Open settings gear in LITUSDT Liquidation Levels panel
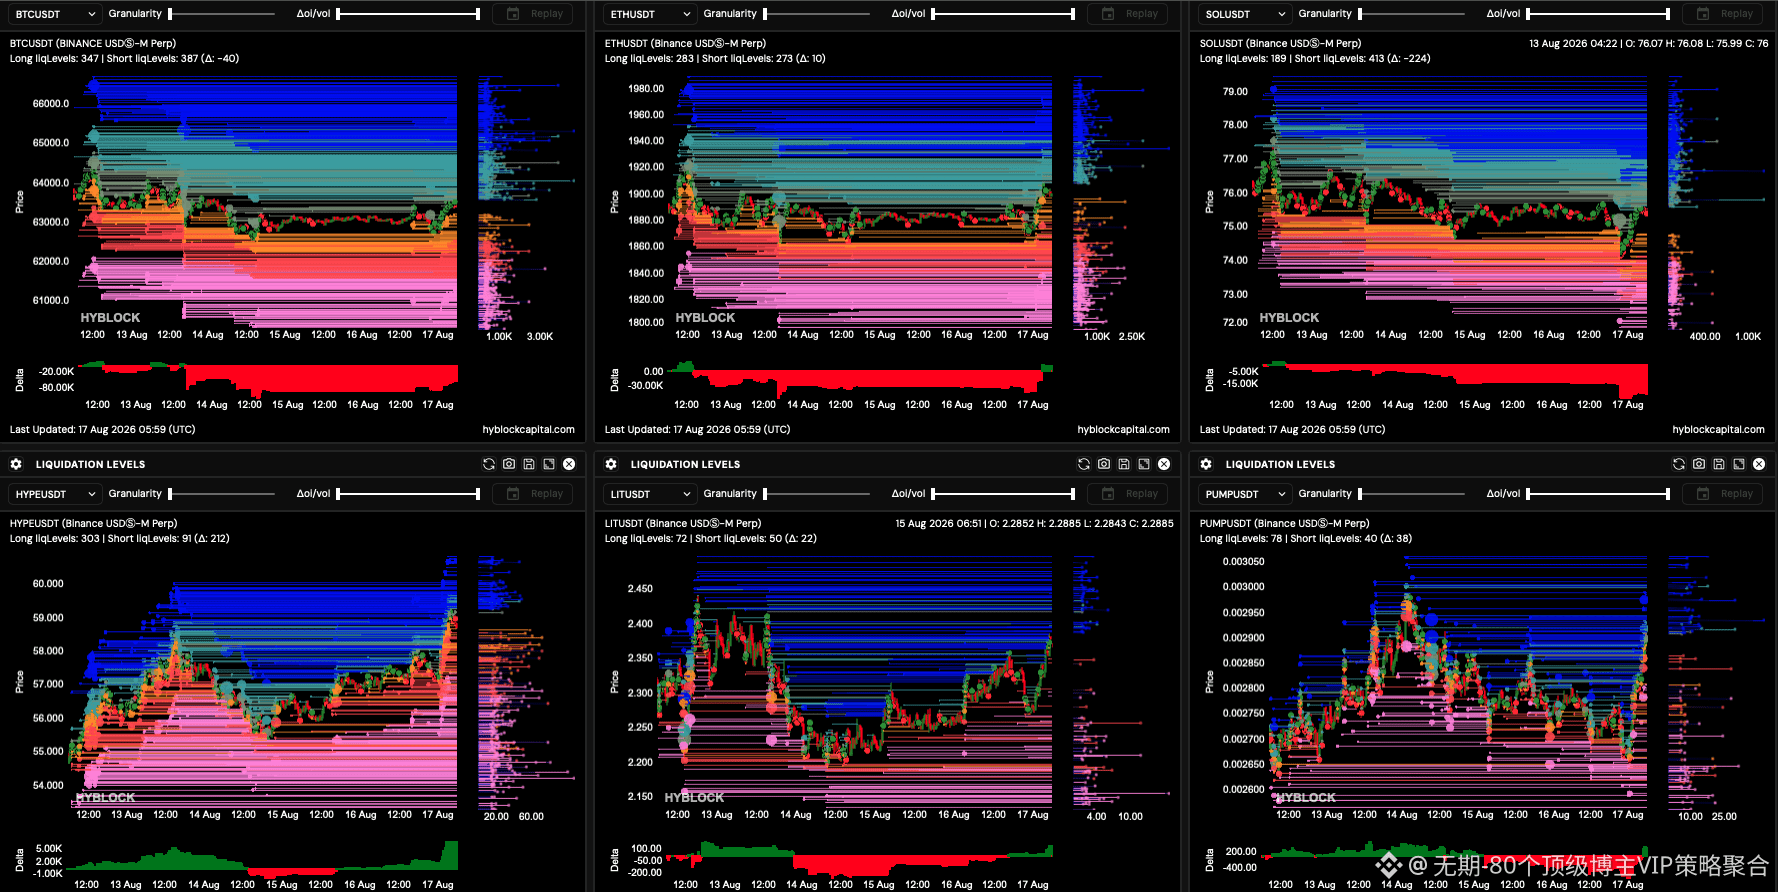 tap(611, 464)
